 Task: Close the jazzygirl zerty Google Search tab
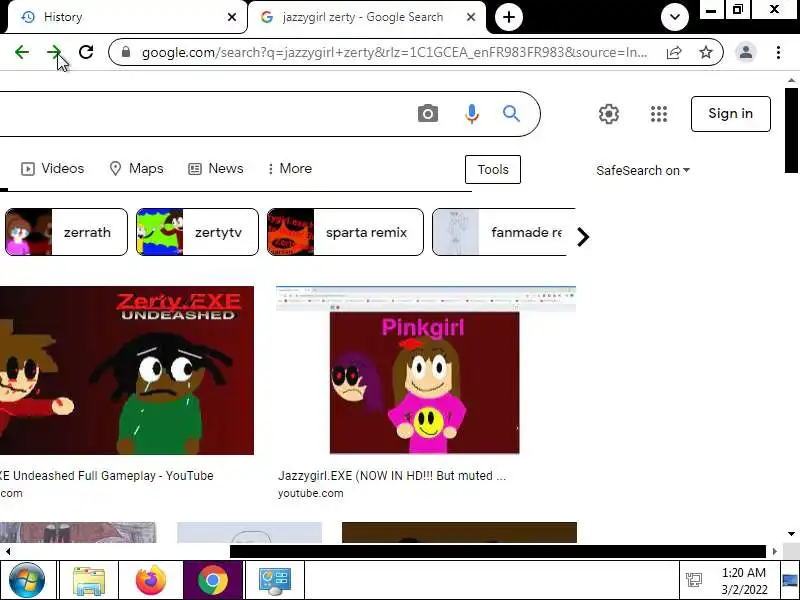pos(471,17)
